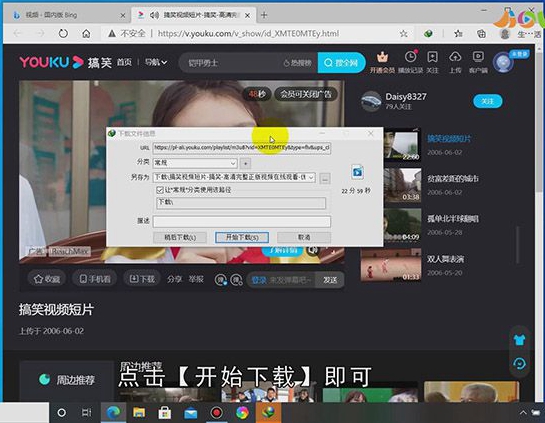Screen dimensions: 545x423
Task: Click the 开始下载 button in the dialog
Action: pos(242,237)
